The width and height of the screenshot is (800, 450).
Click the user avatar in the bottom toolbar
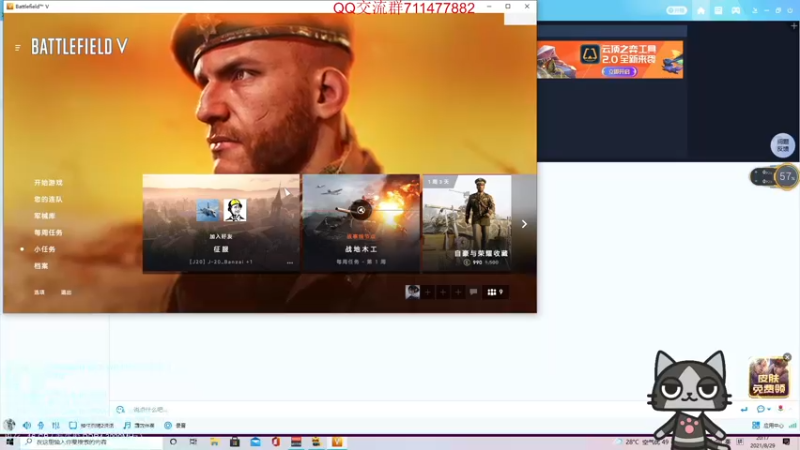click(9, 425)
